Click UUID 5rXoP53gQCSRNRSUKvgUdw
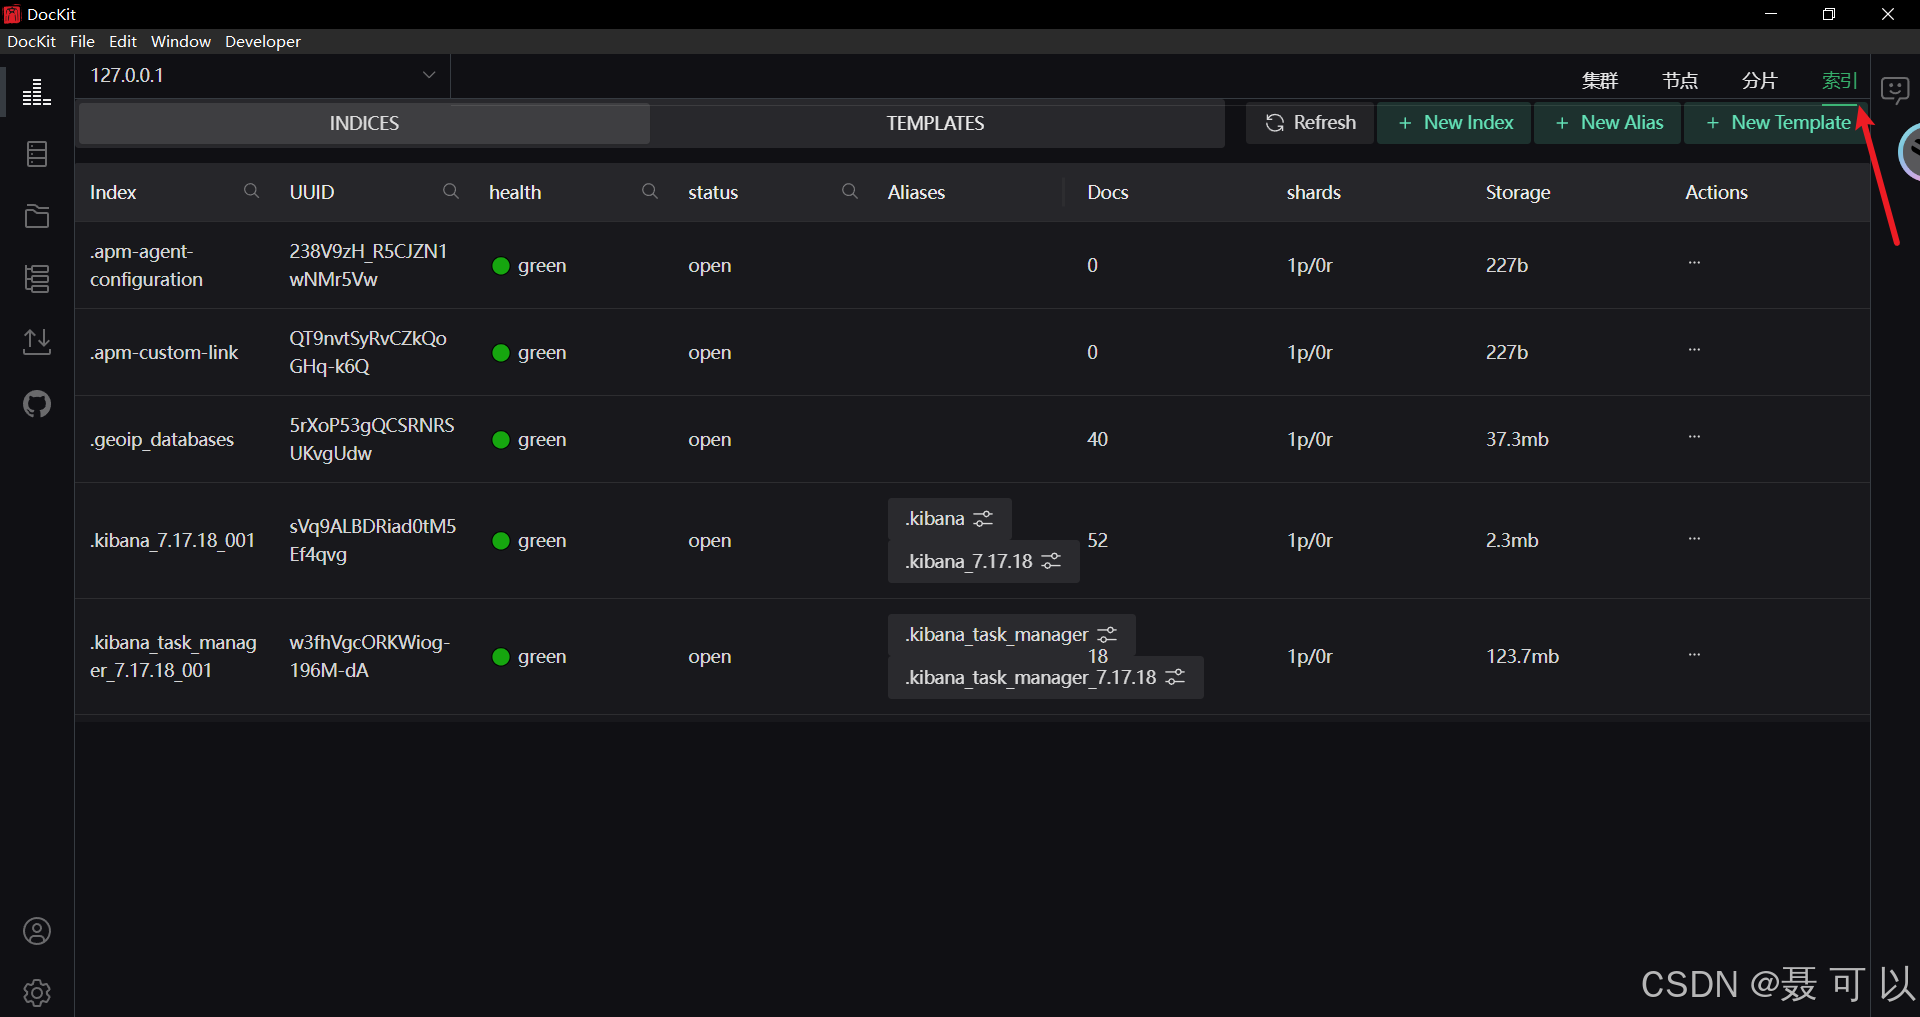Image resolution: width=1920 pixels, height=1017 pixels. [x=372, y=439]
